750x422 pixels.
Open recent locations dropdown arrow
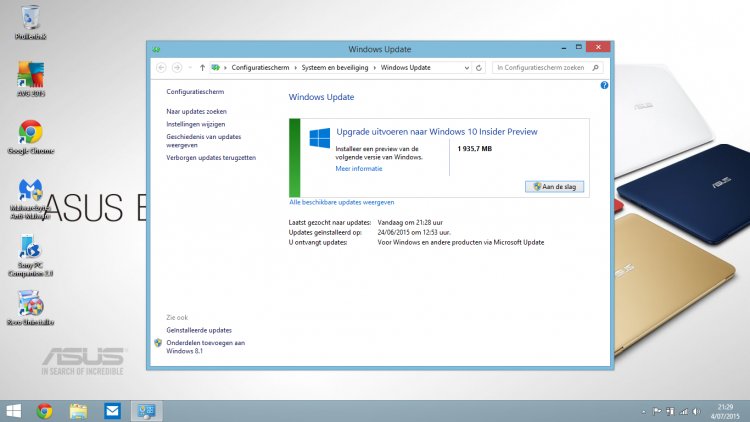190,67
